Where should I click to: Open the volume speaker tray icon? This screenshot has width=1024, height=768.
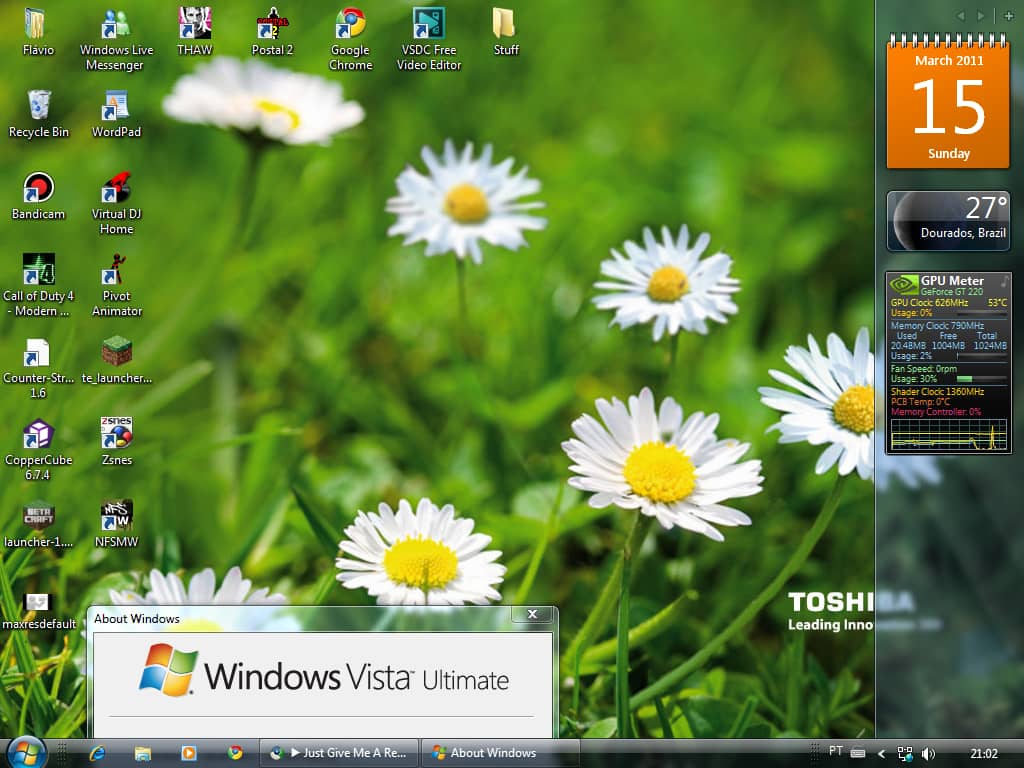tap(928, 754)
